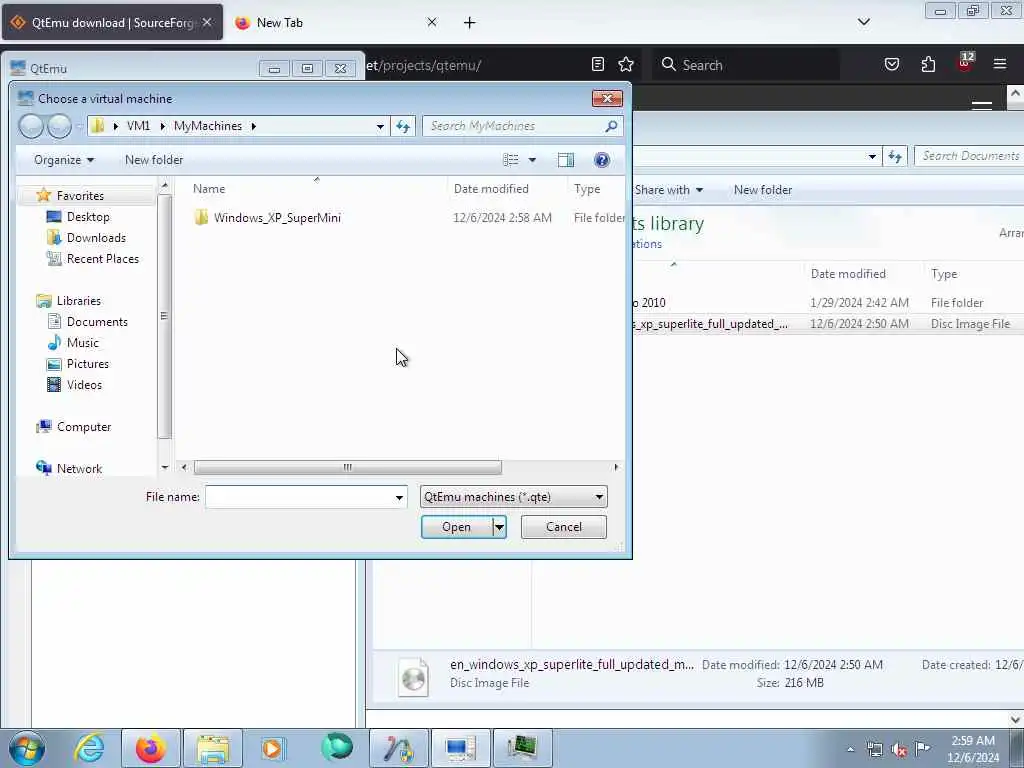Open the Windows_XP_SuperMini folder
Image resolution: width=1024 pixels, height=768 pixels.
(277, 218)
